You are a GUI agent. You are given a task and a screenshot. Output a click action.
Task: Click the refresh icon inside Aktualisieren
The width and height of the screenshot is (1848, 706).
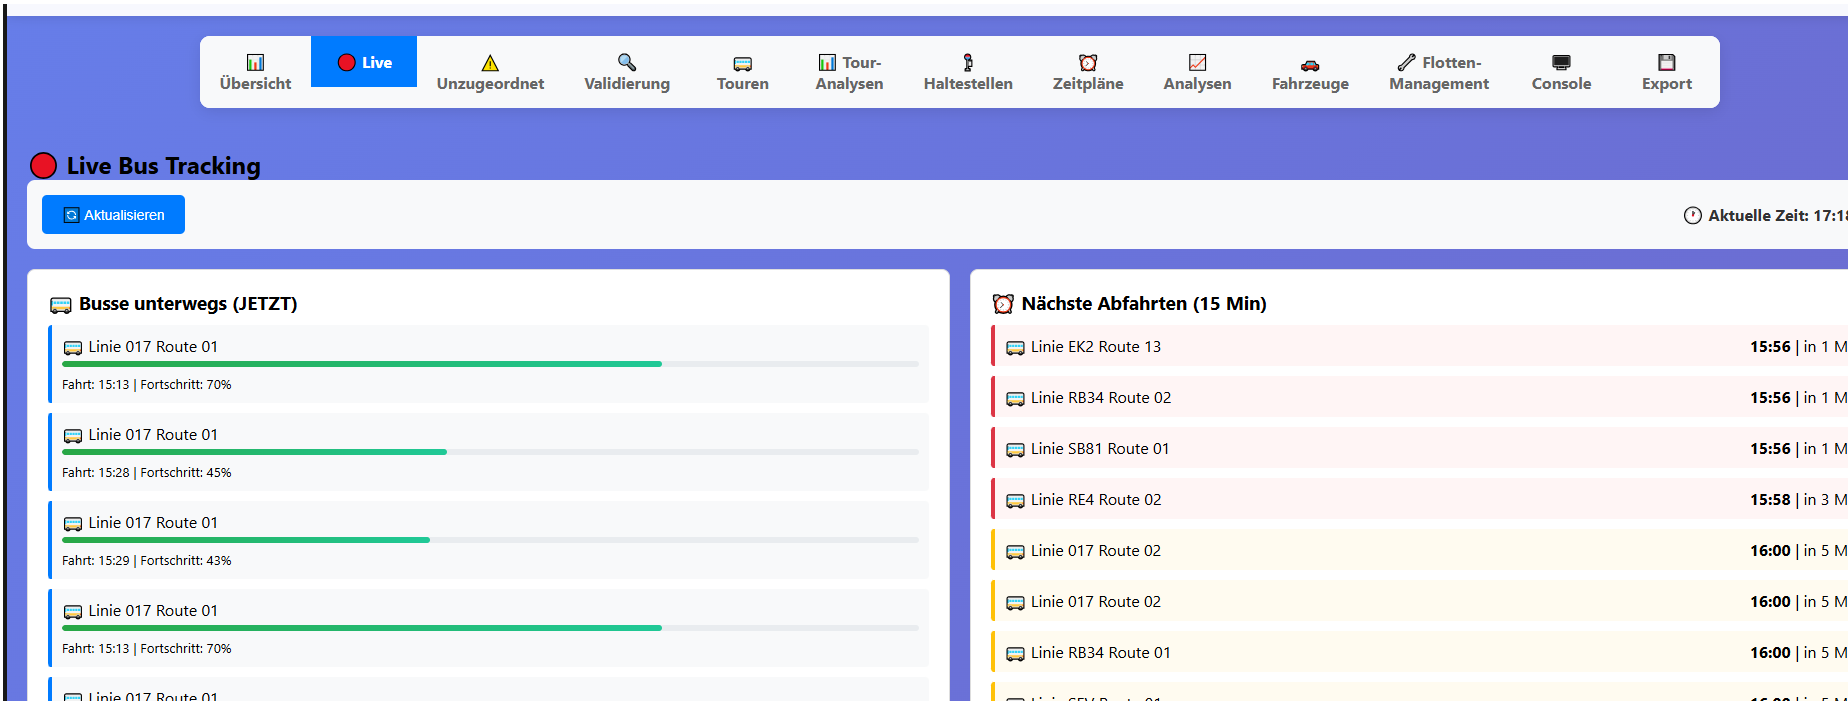(71, 215)
